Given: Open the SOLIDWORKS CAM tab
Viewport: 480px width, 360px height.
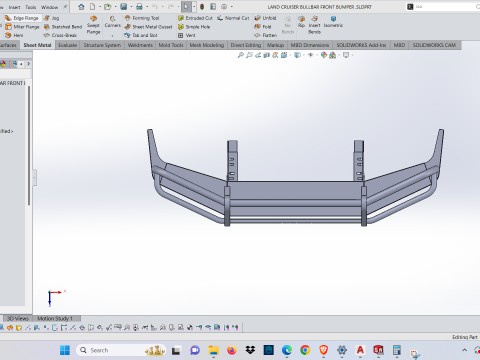Looking at the screenshot, I should (434, 45).
